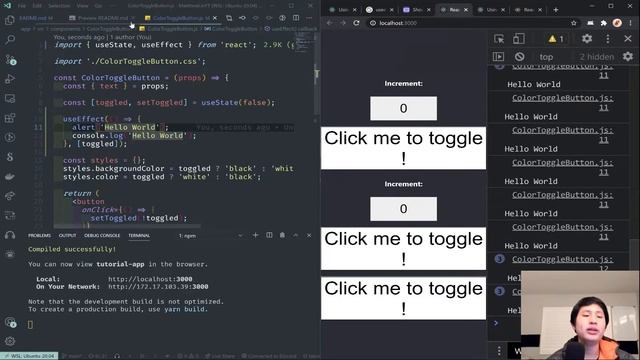View site information icon beside localhost URL
640x360 pixels.
[373, 23]
